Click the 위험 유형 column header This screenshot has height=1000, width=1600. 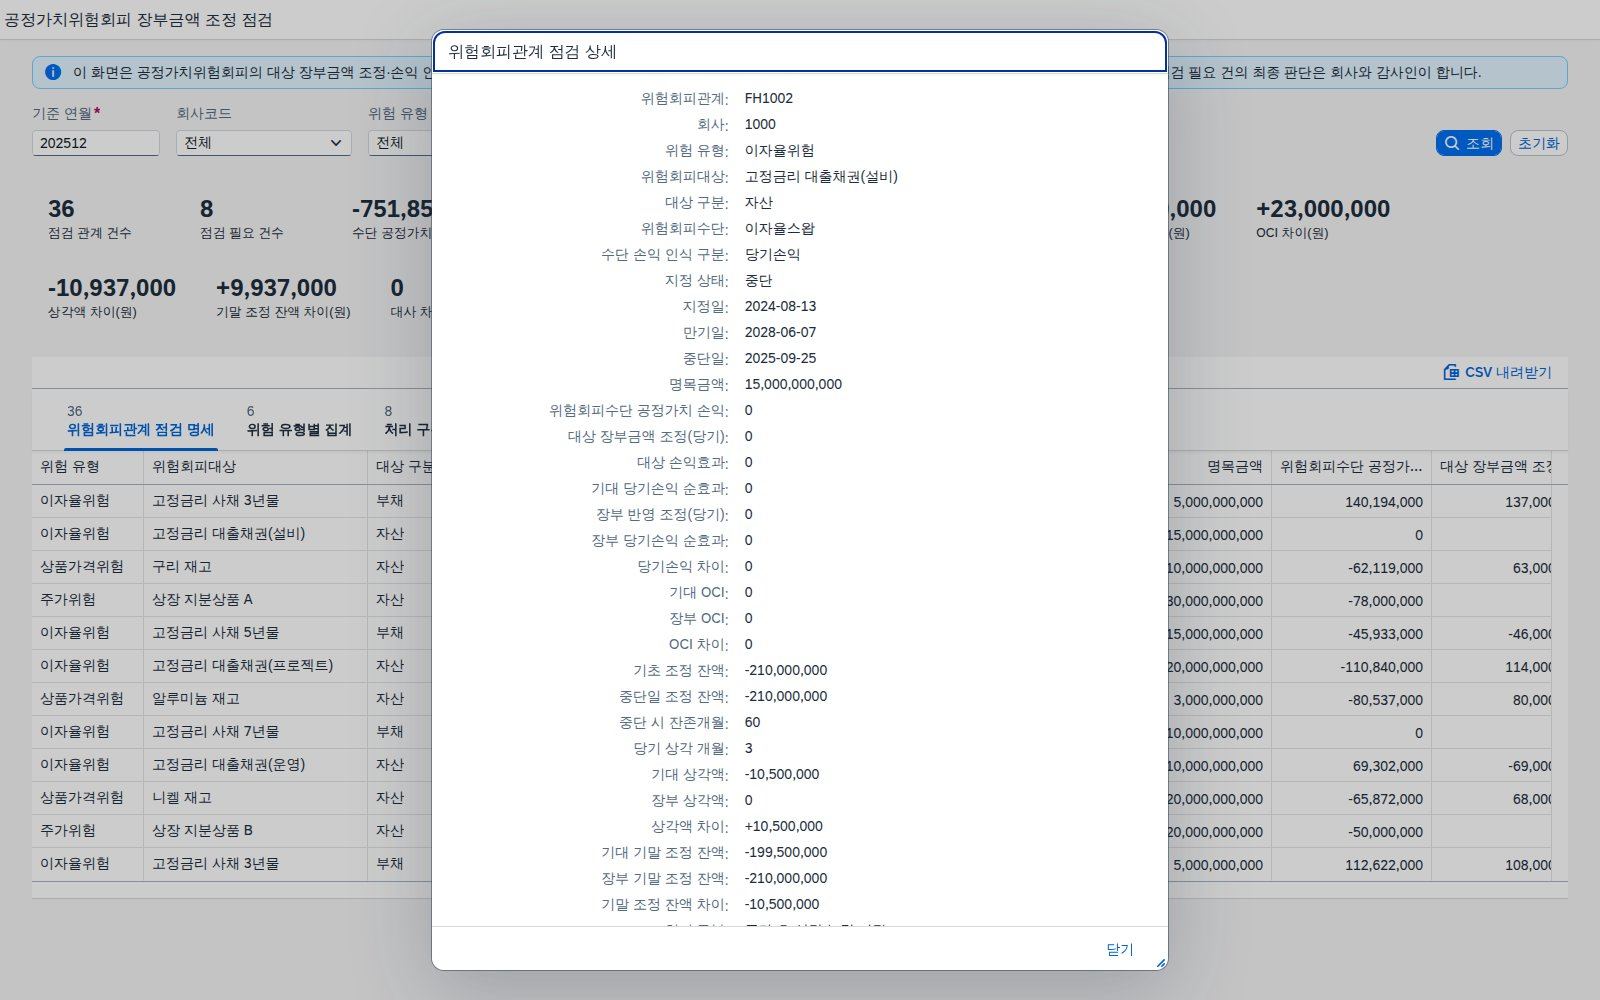click(x=88, y=466)
